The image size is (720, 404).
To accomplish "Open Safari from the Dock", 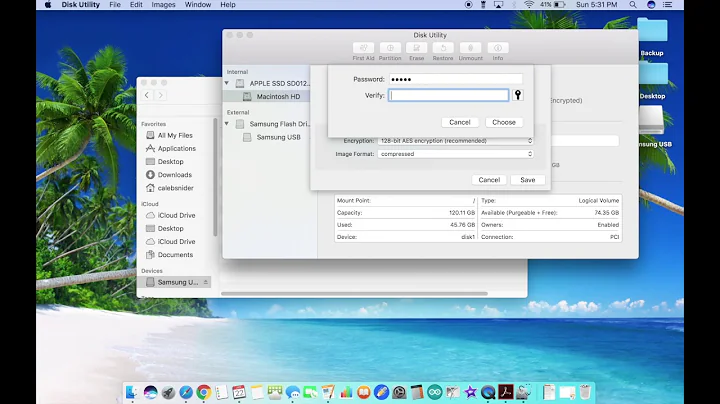I will [186, 392].
